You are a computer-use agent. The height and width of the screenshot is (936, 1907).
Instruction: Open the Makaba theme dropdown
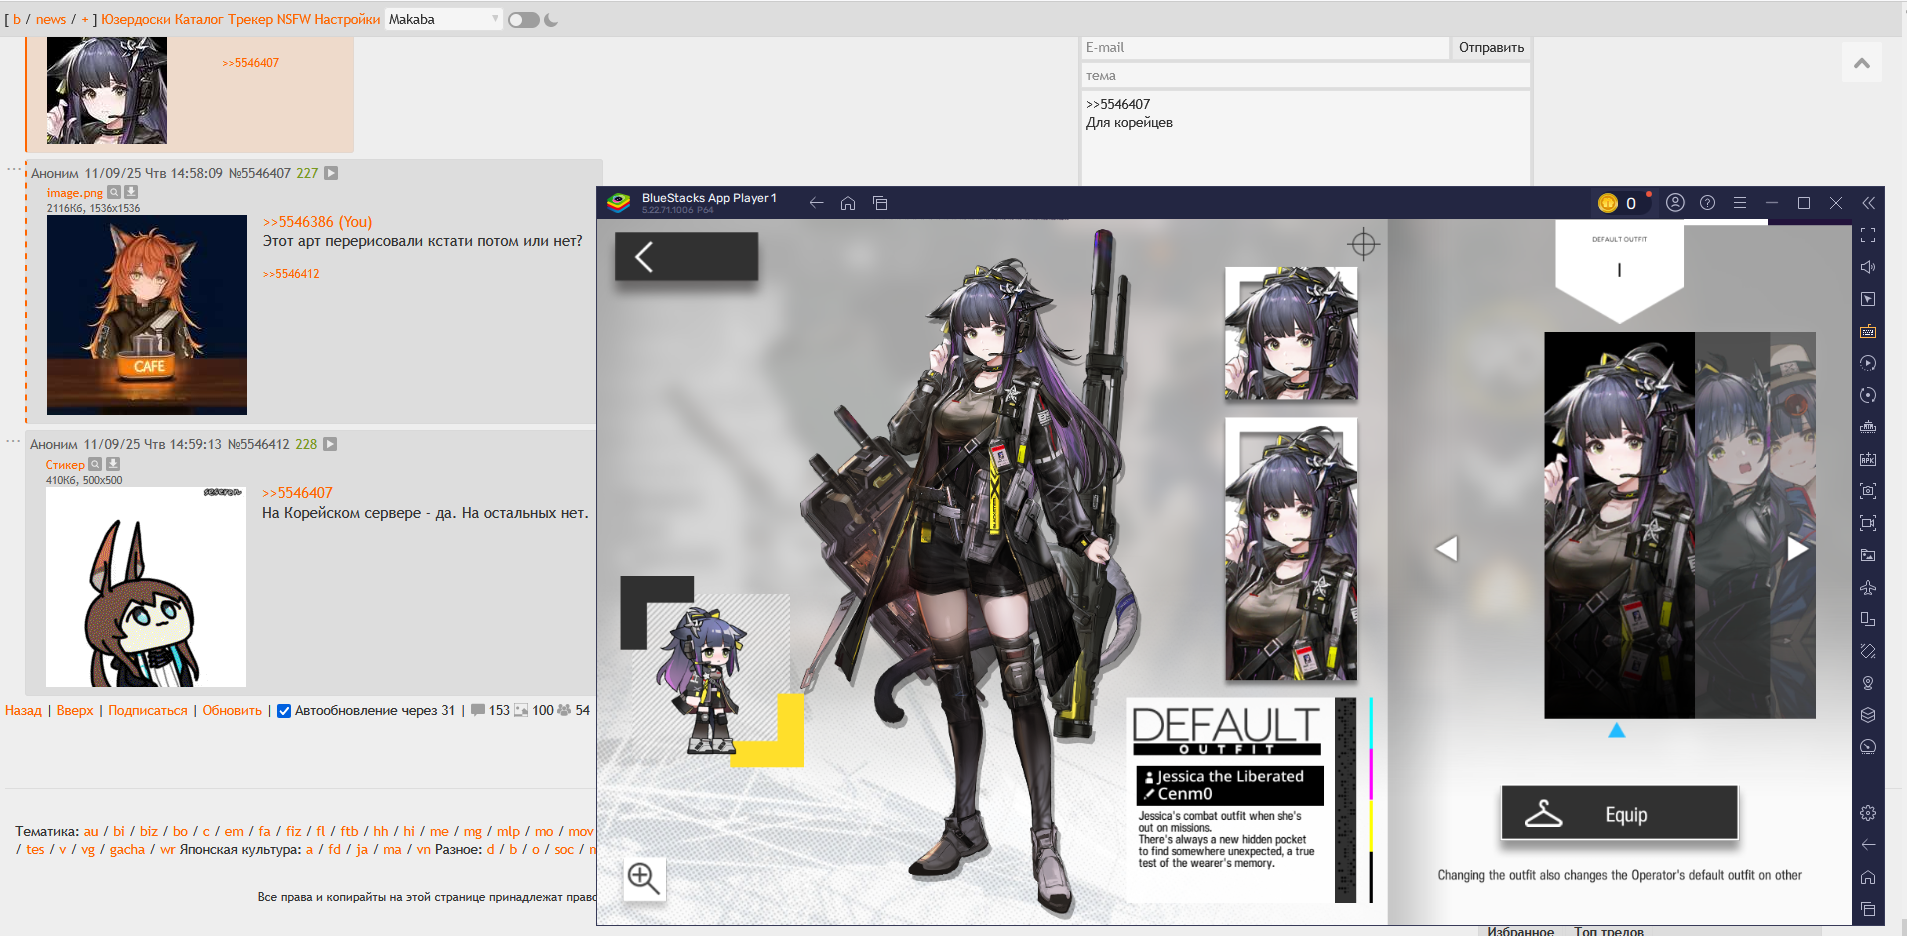point(443,19)
